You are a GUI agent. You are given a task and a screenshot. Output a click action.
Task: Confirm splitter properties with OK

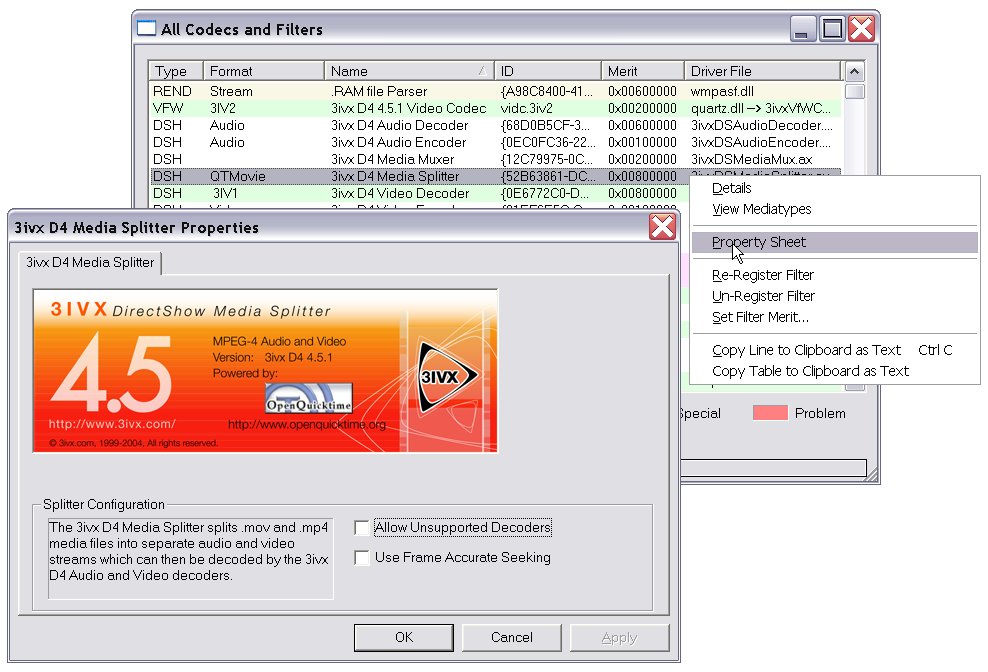click(x=404, y=637)
